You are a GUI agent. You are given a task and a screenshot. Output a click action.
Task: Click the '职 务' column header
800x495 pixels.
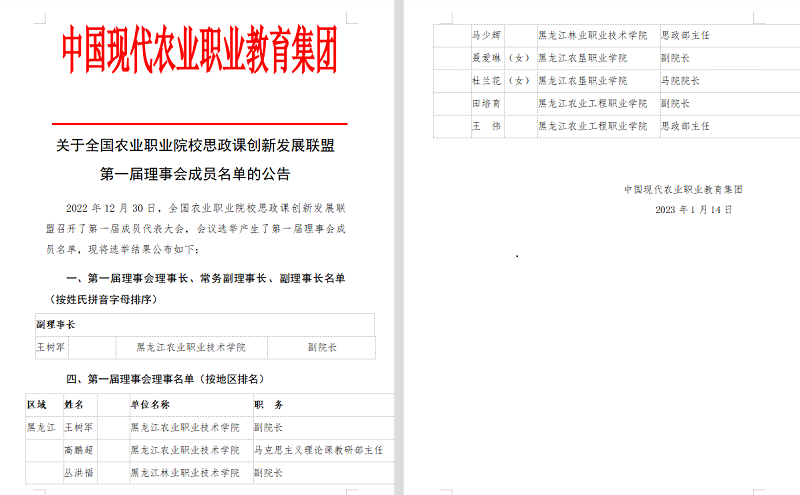click(269, 405)
